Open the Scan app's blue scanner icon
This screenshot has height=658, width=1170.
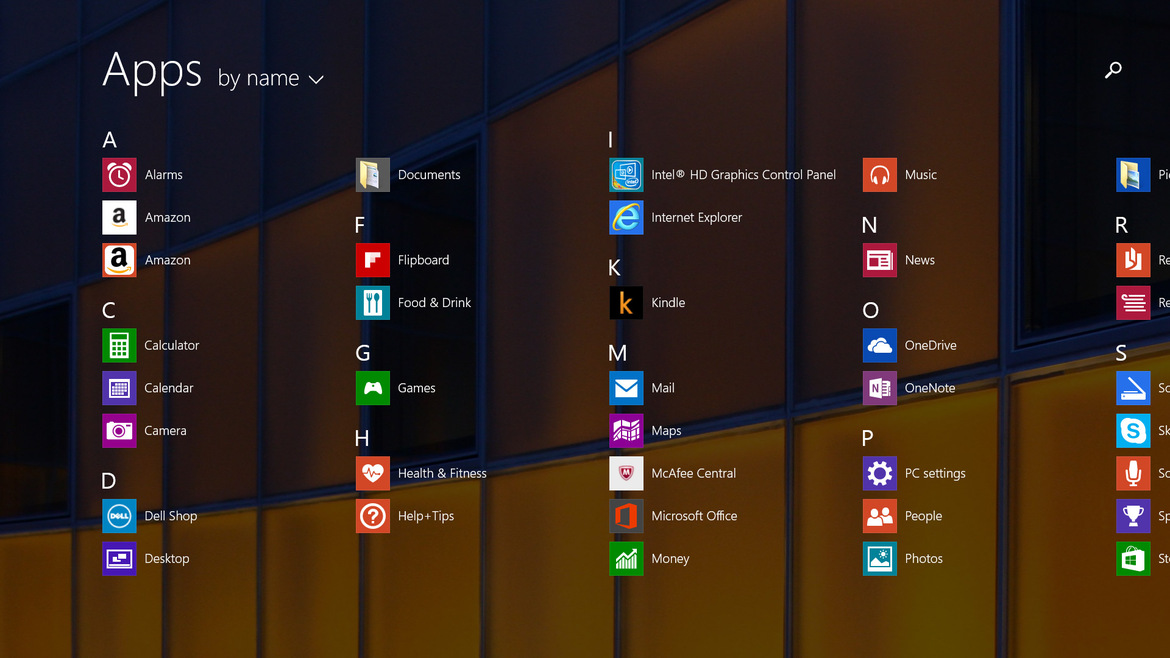[x=1133, y=388]
